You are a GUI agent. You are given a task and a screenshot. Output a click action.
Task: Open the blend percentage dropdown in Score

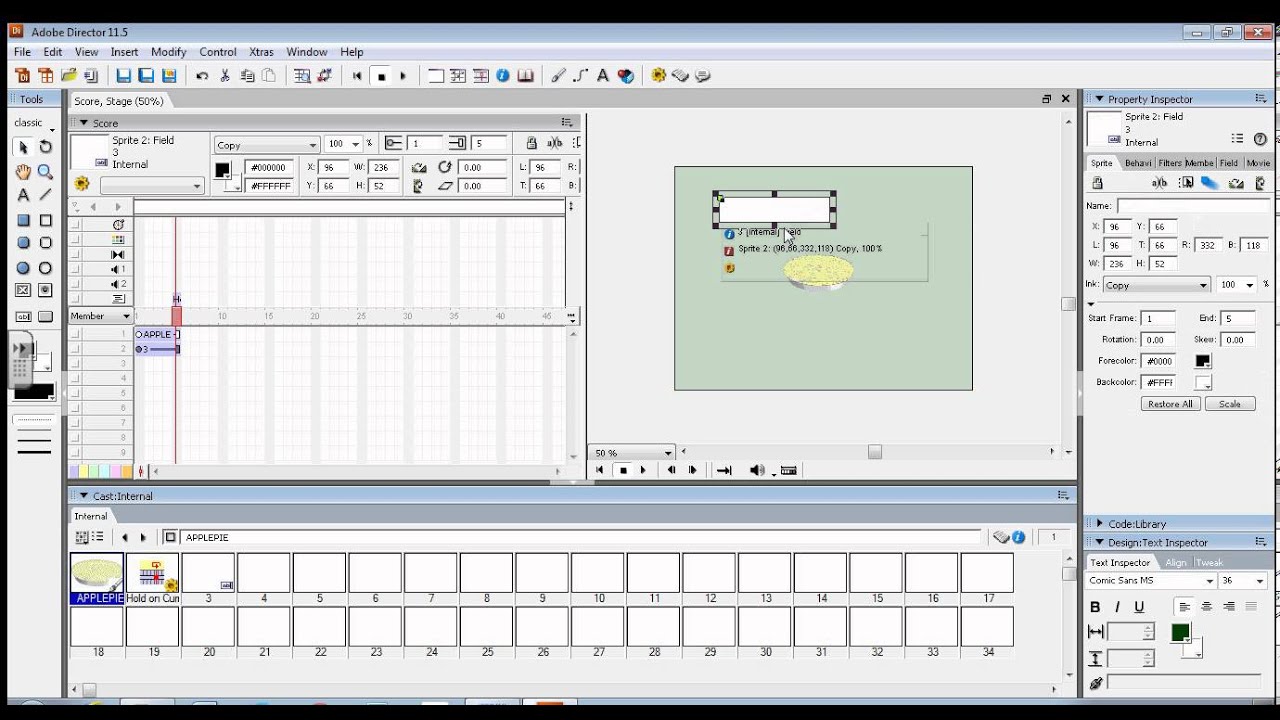[355, 145]
